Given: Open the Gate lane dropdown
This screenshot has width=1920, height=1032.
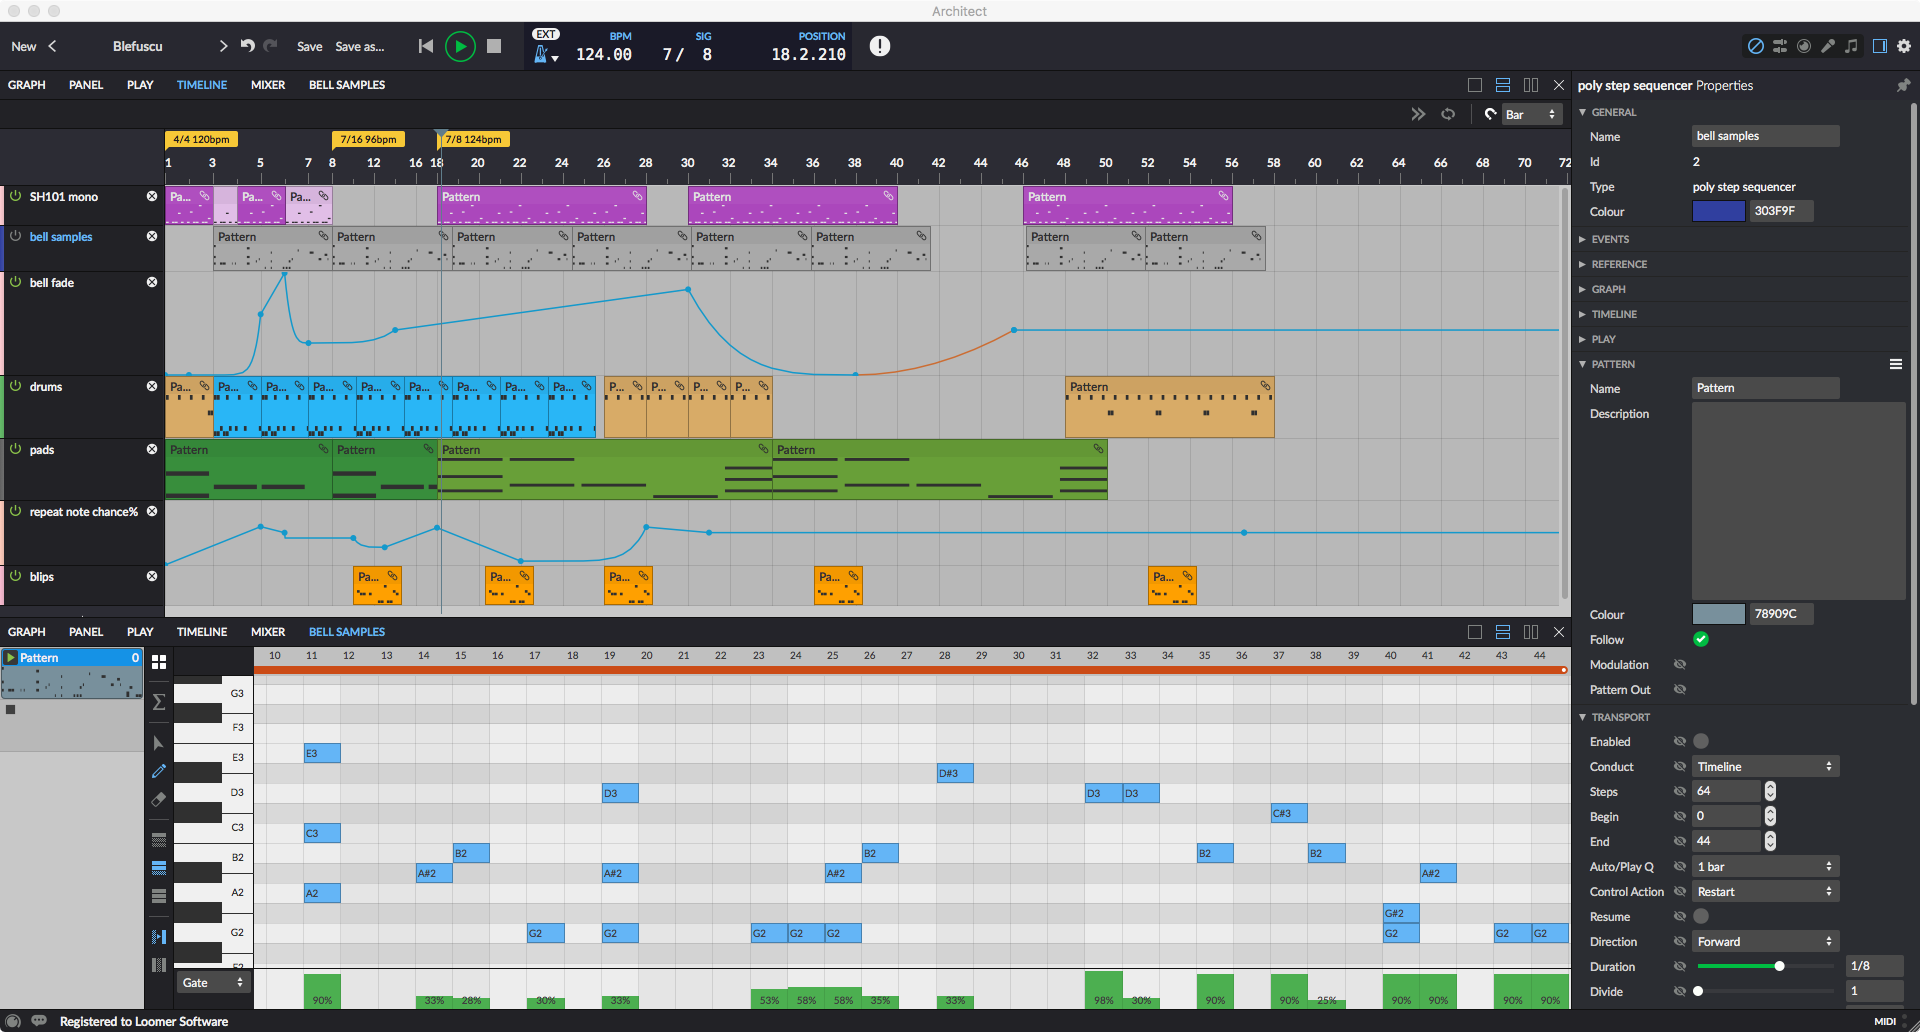Looking at the screenshot, I should click(213, 983).
